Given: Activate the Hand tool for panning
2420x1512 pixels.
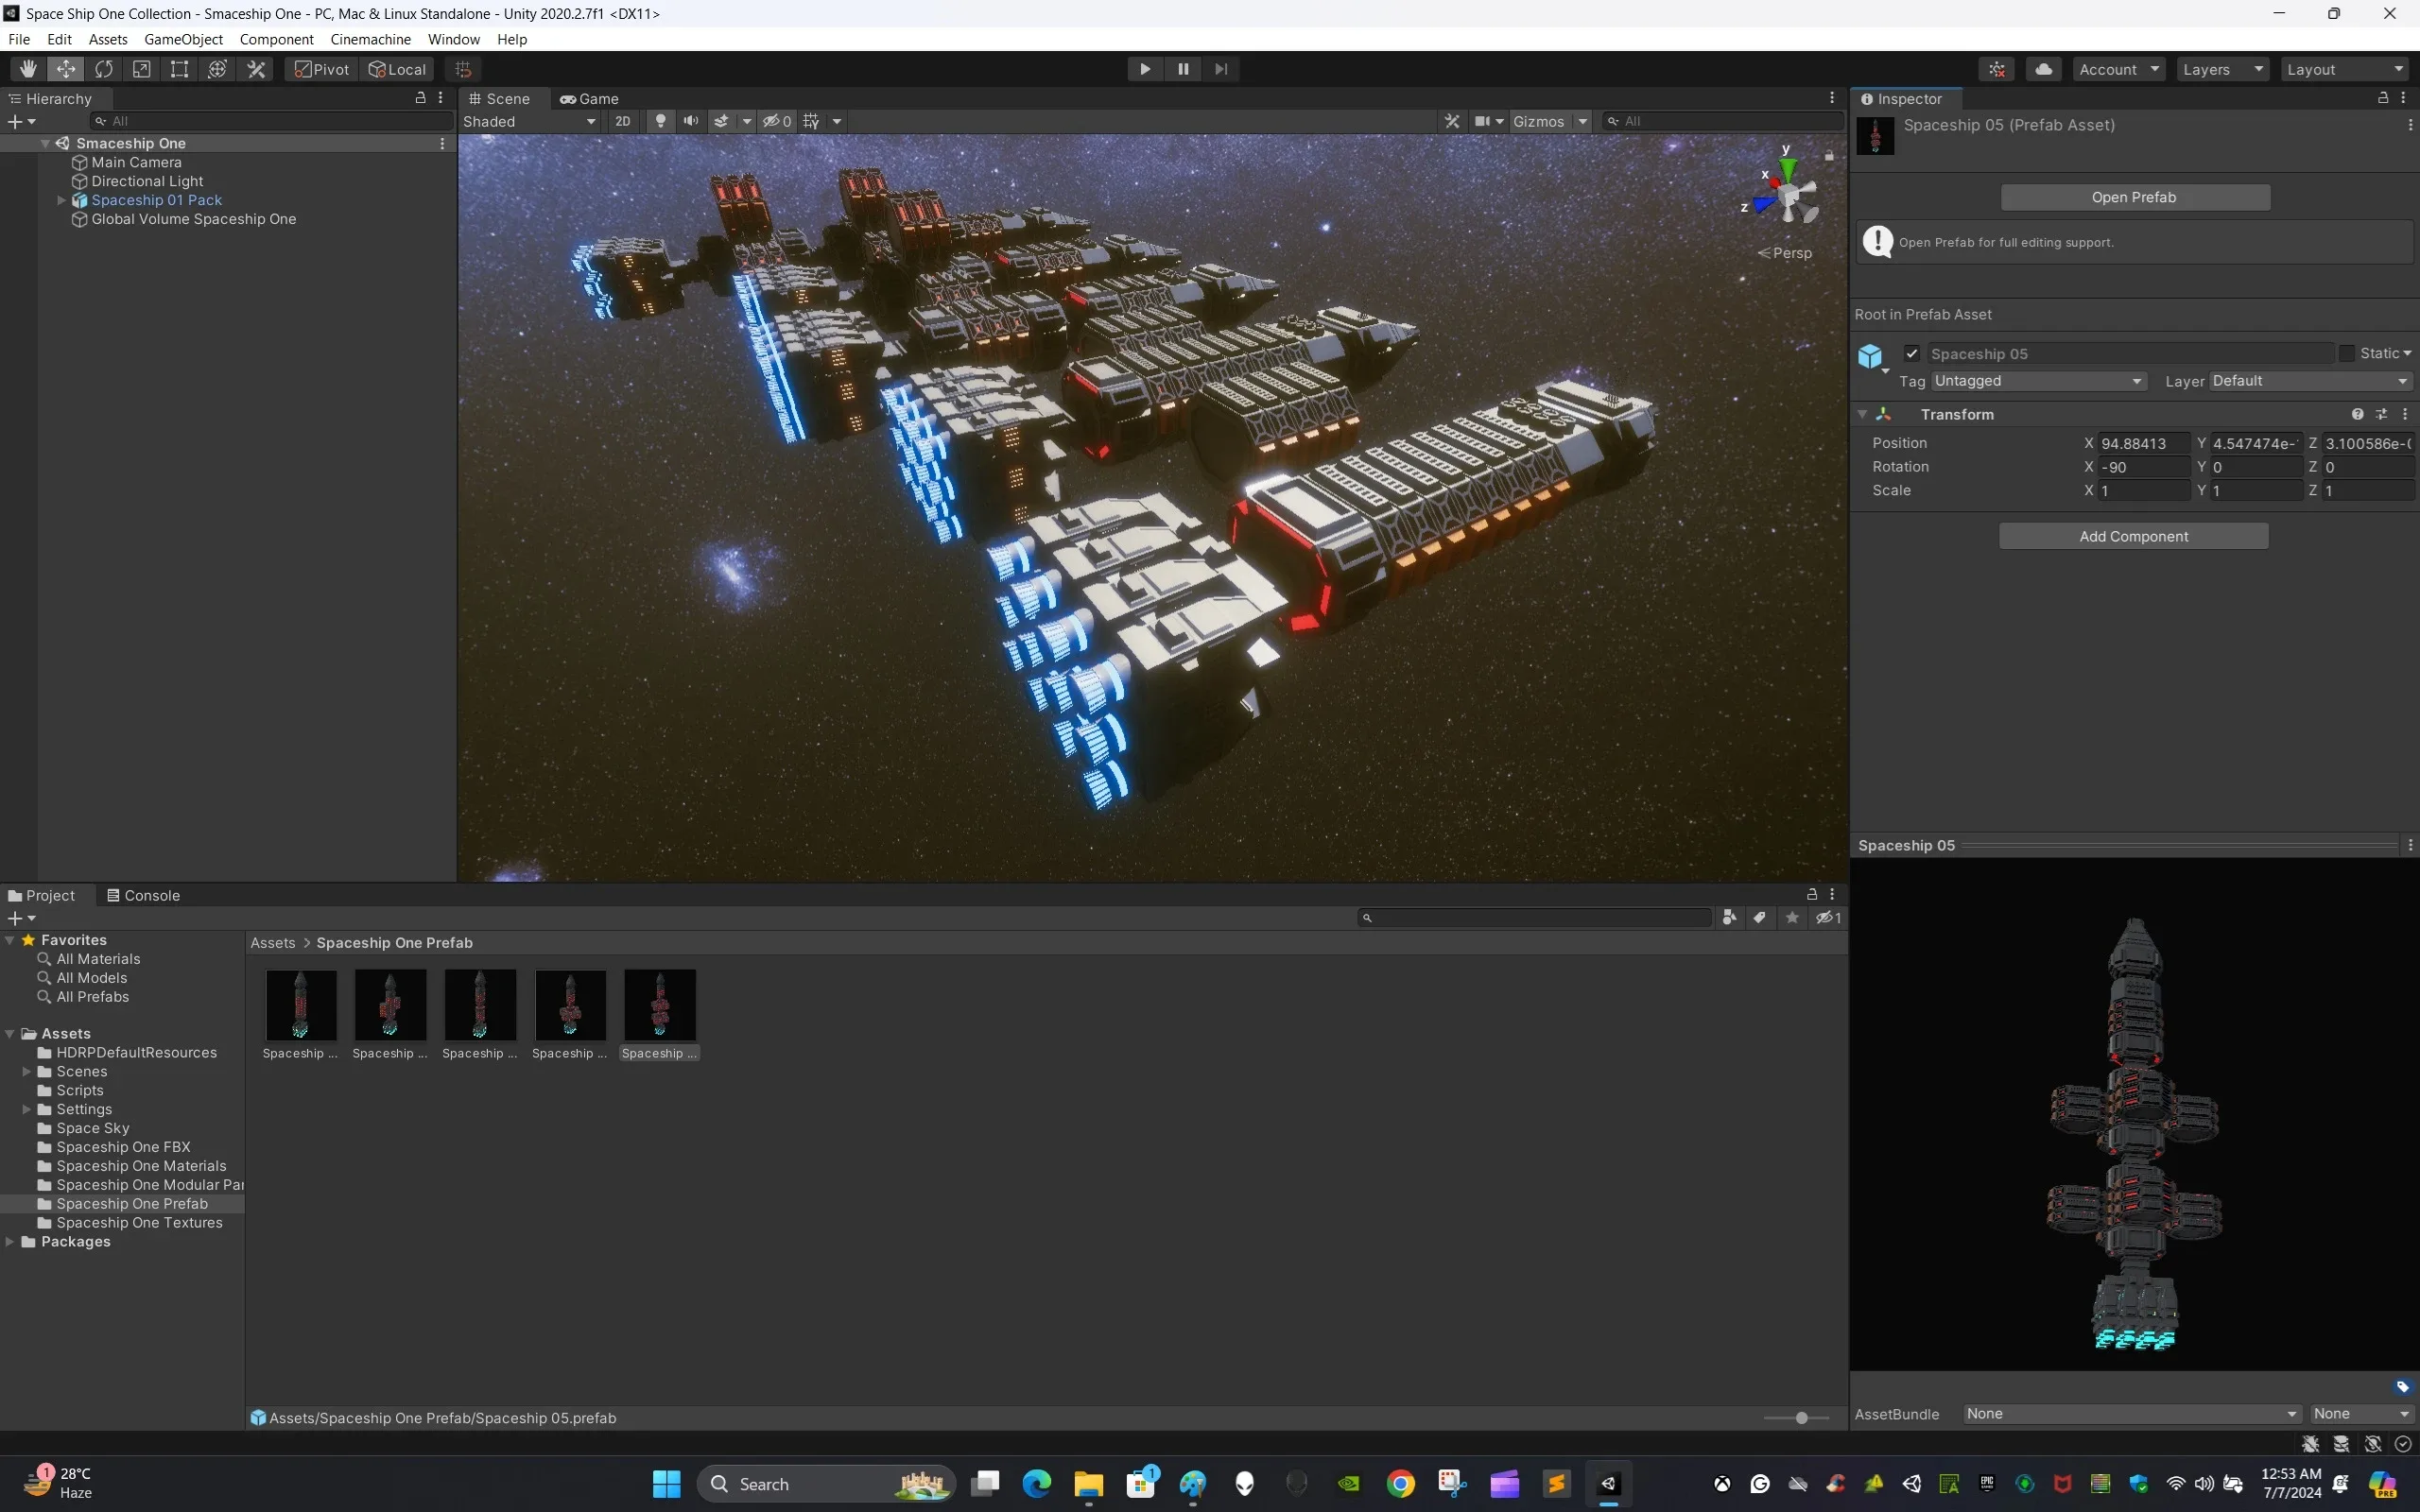Looking at the screenshot, I should (27, 68).
